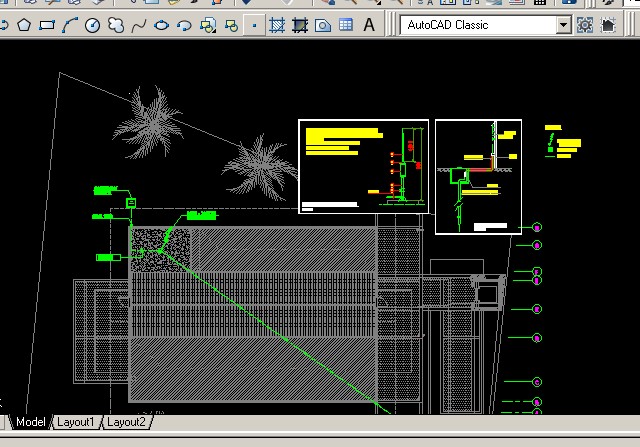Select the topmost magenta grid bubble

click(x=537, y=227)
